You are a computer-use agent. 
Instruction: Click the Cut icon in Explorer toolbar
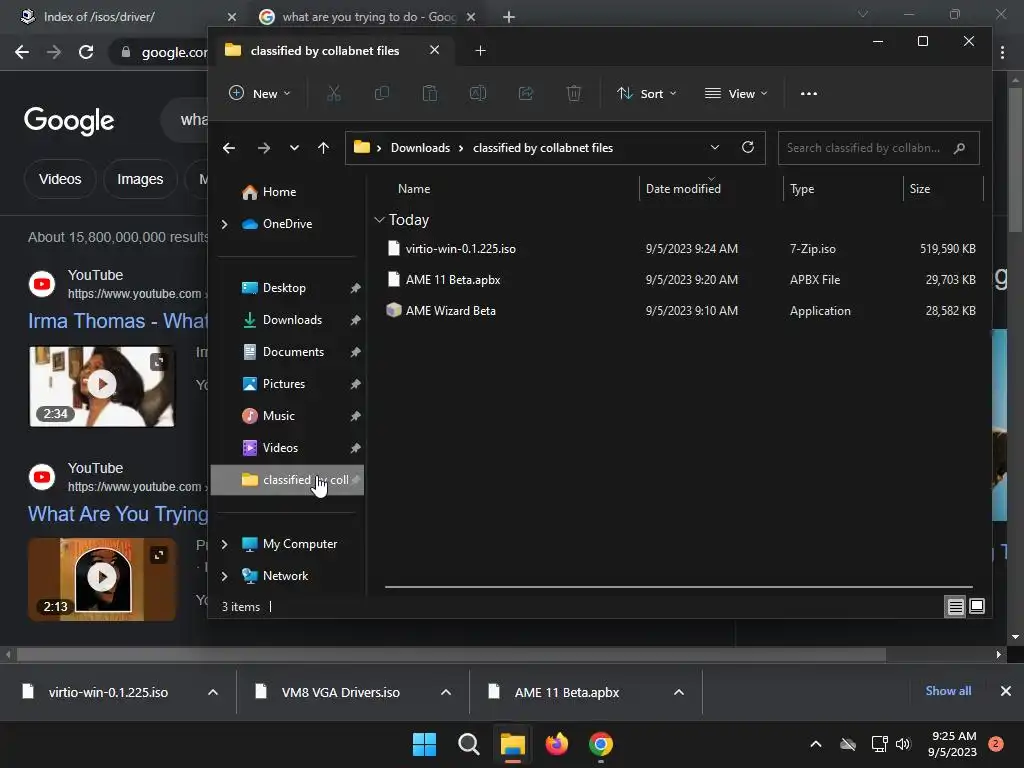pos(334,93)
